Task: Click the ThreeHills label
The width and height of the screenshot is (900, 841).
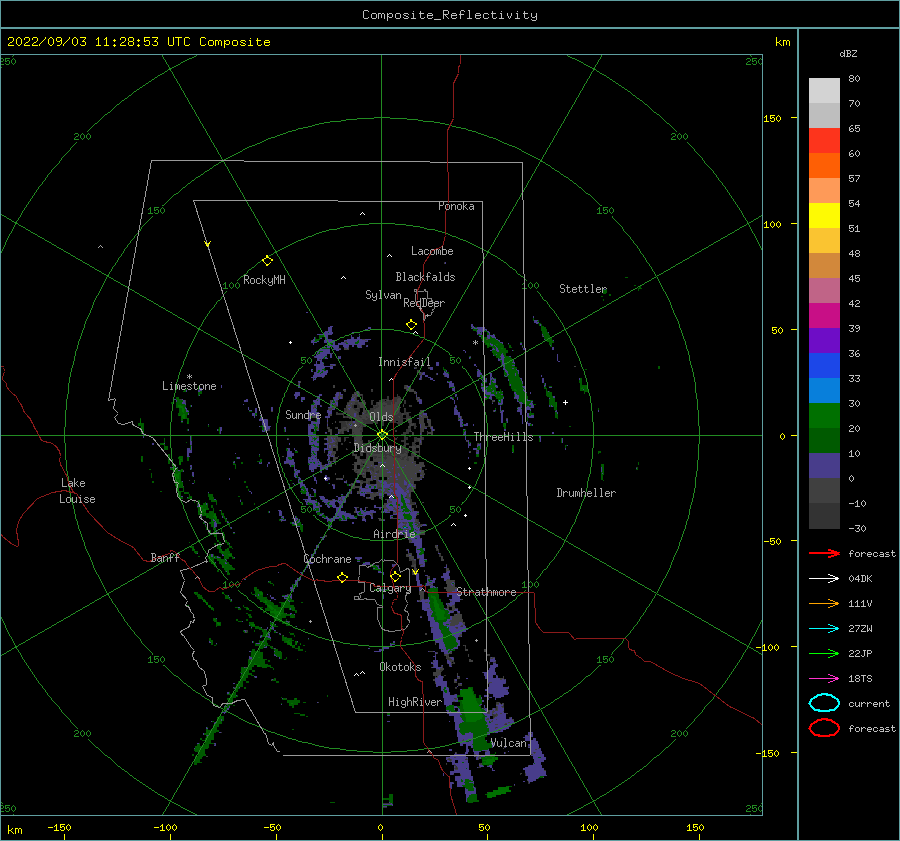Action: [x=503, y=437]
